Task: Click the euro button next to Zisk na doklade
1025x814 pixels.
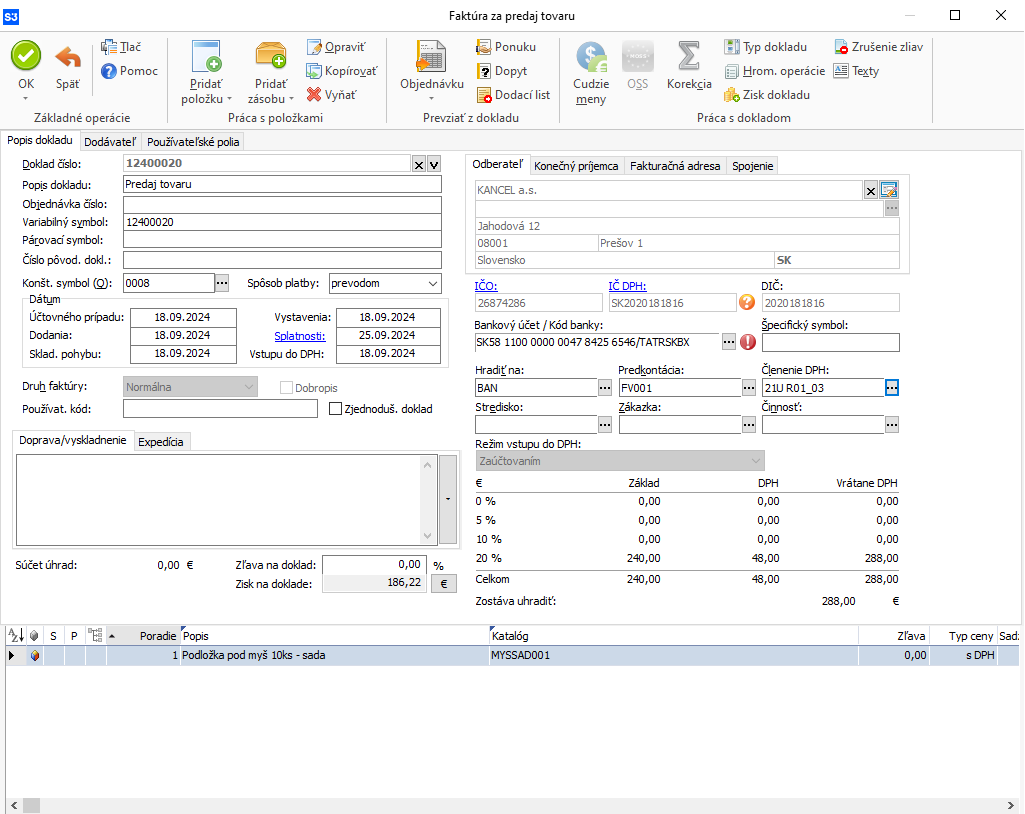Action: pyautogui.click(x=442, y=585)
